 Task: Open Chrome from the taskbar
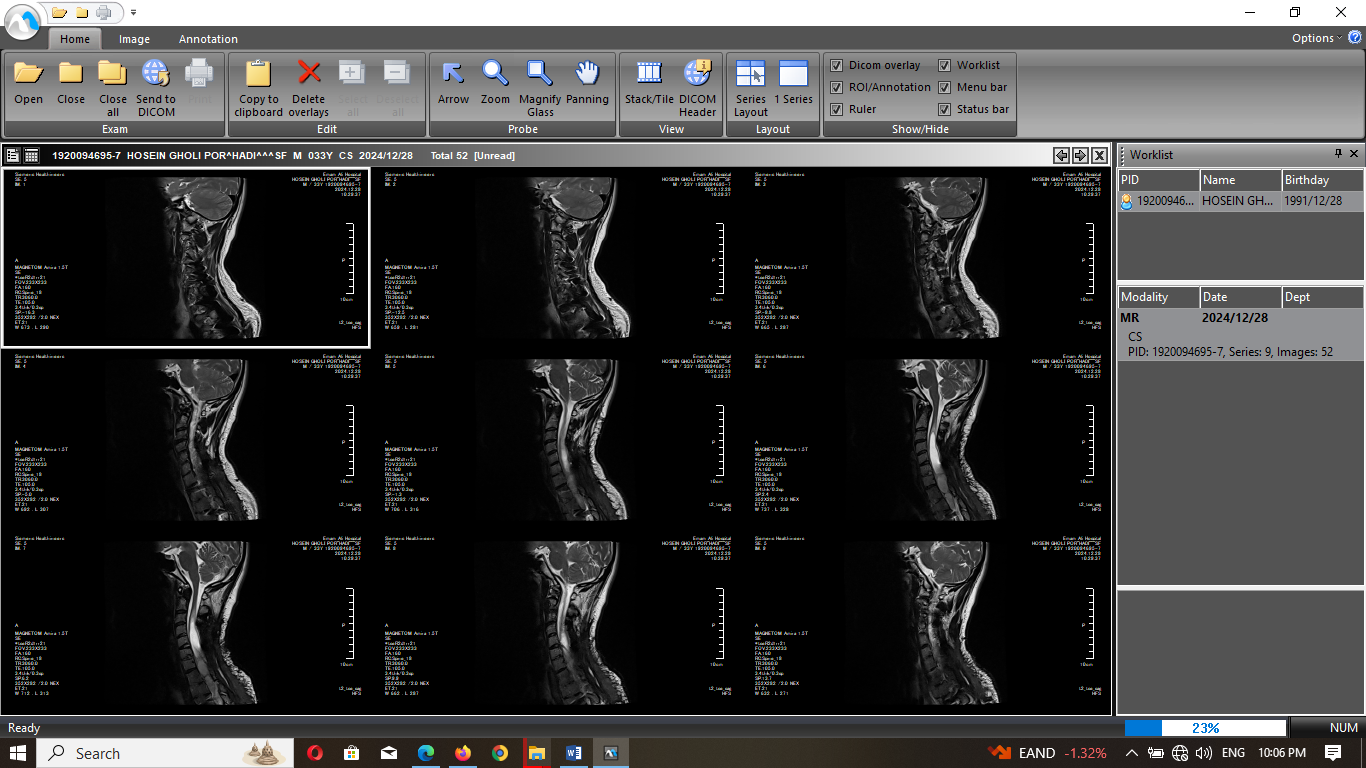click(499, 753)
